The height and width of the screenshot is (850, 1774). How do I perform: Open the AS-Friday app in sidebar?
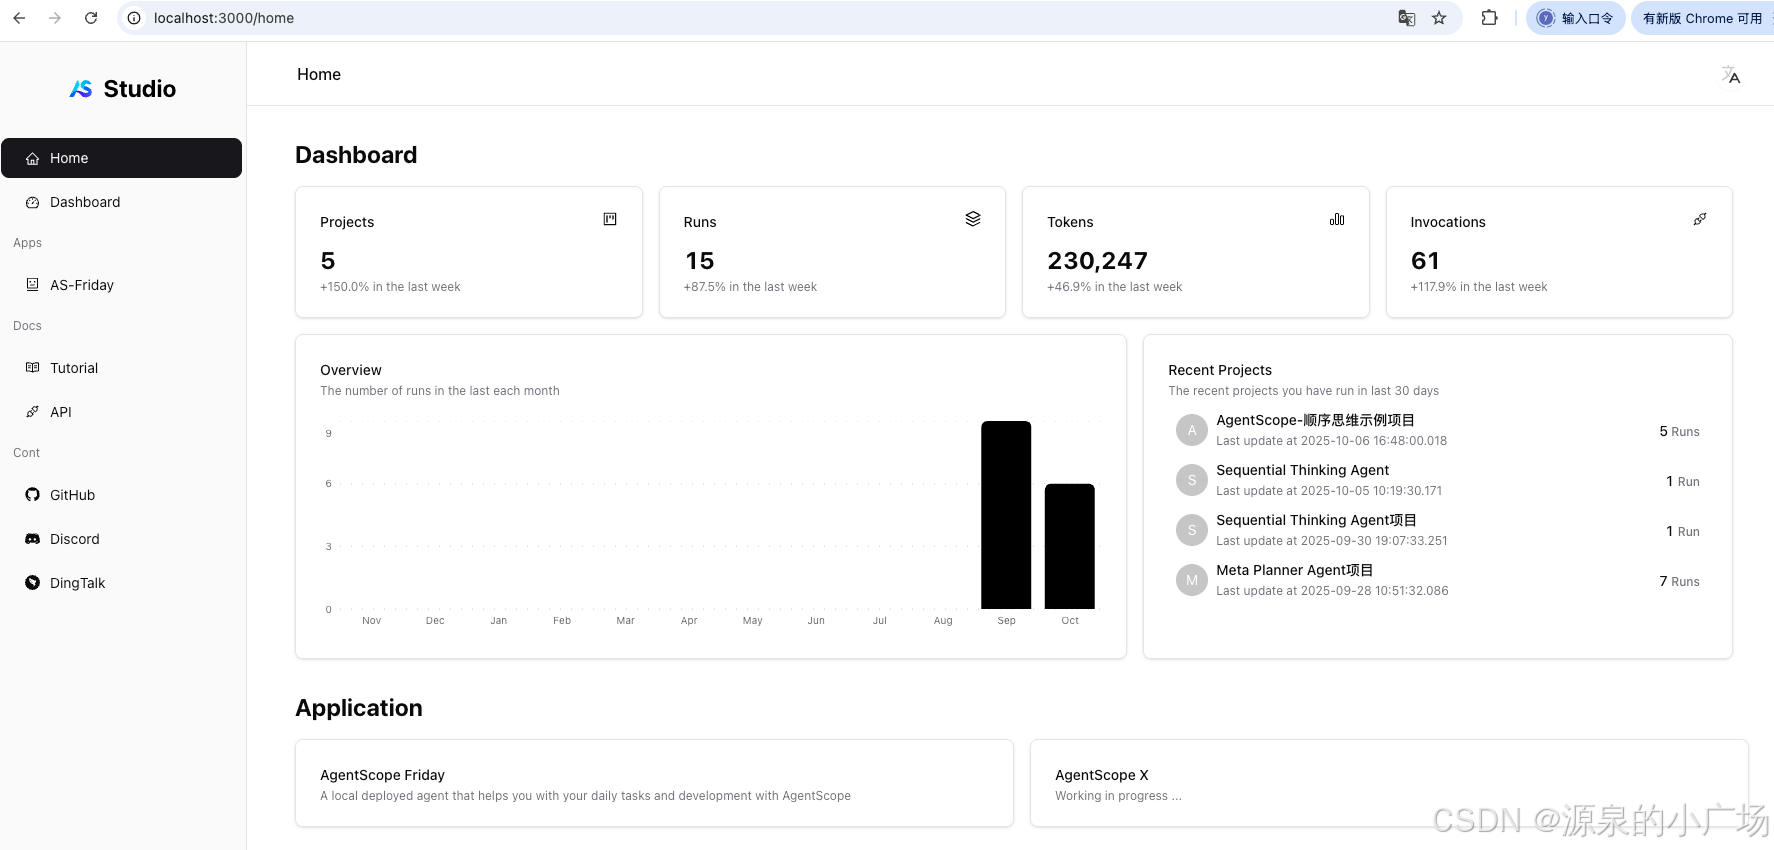121,285
